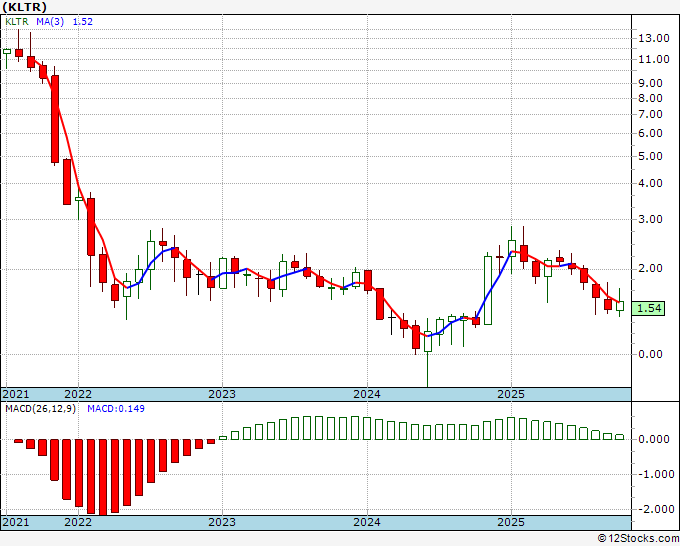Screen dimensions: 680x546
Task: Click the 6.00 price axis label
Action: (651, 134)
